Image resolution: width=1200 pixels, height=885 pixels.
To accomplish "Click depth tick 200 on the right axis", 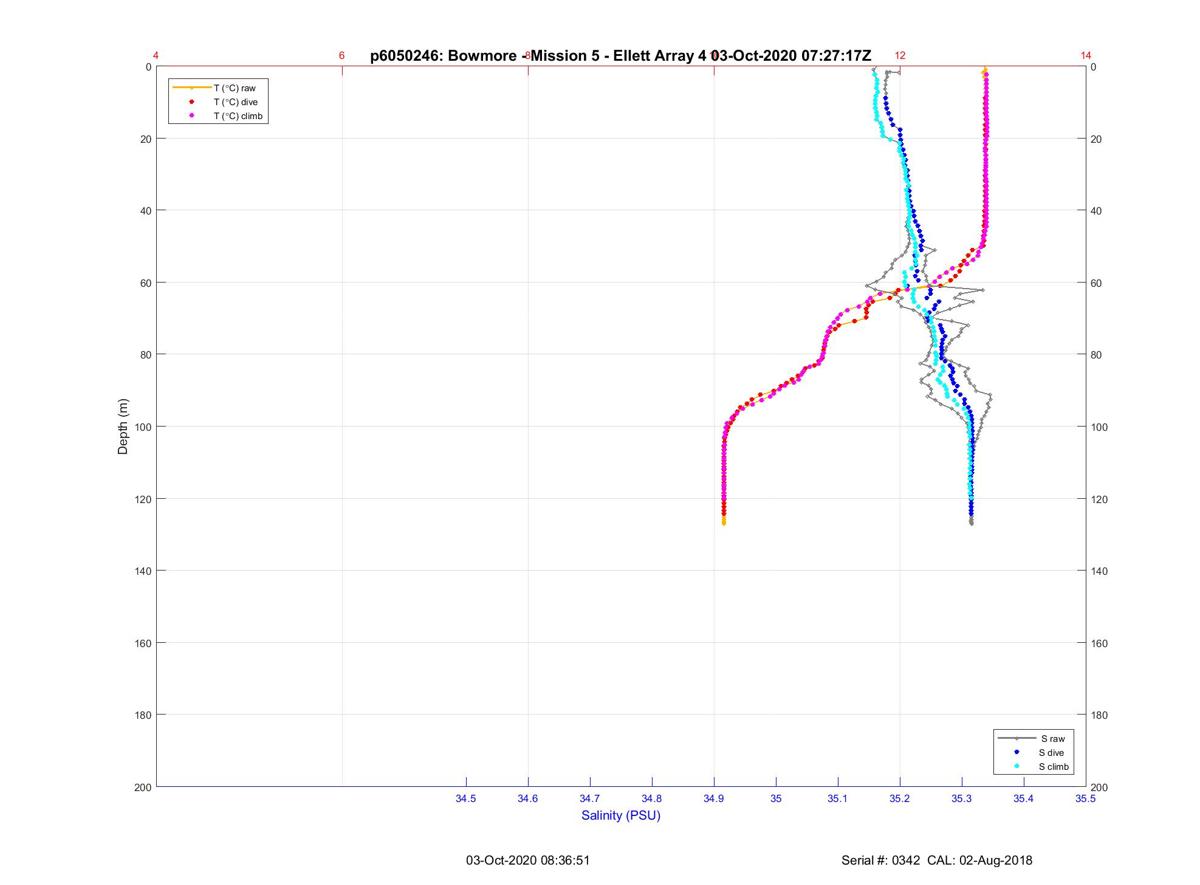I will [x=1101, y=787].
